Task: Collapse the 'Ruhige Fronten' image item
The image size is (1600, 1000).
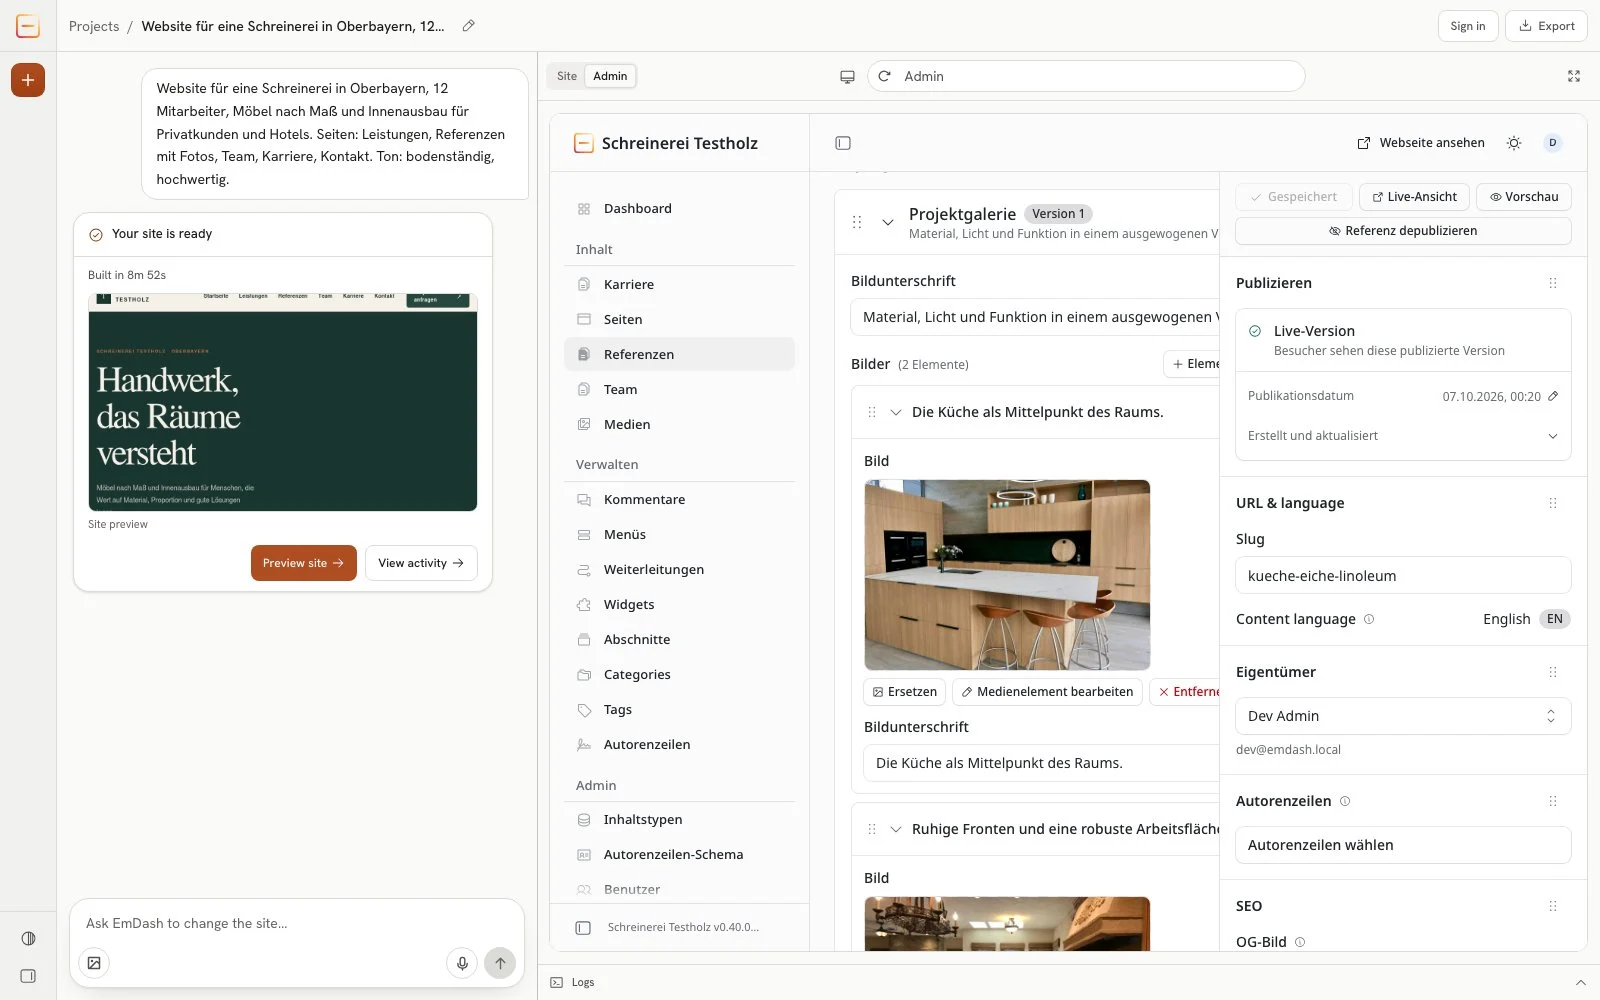Action: pos(896,829)
